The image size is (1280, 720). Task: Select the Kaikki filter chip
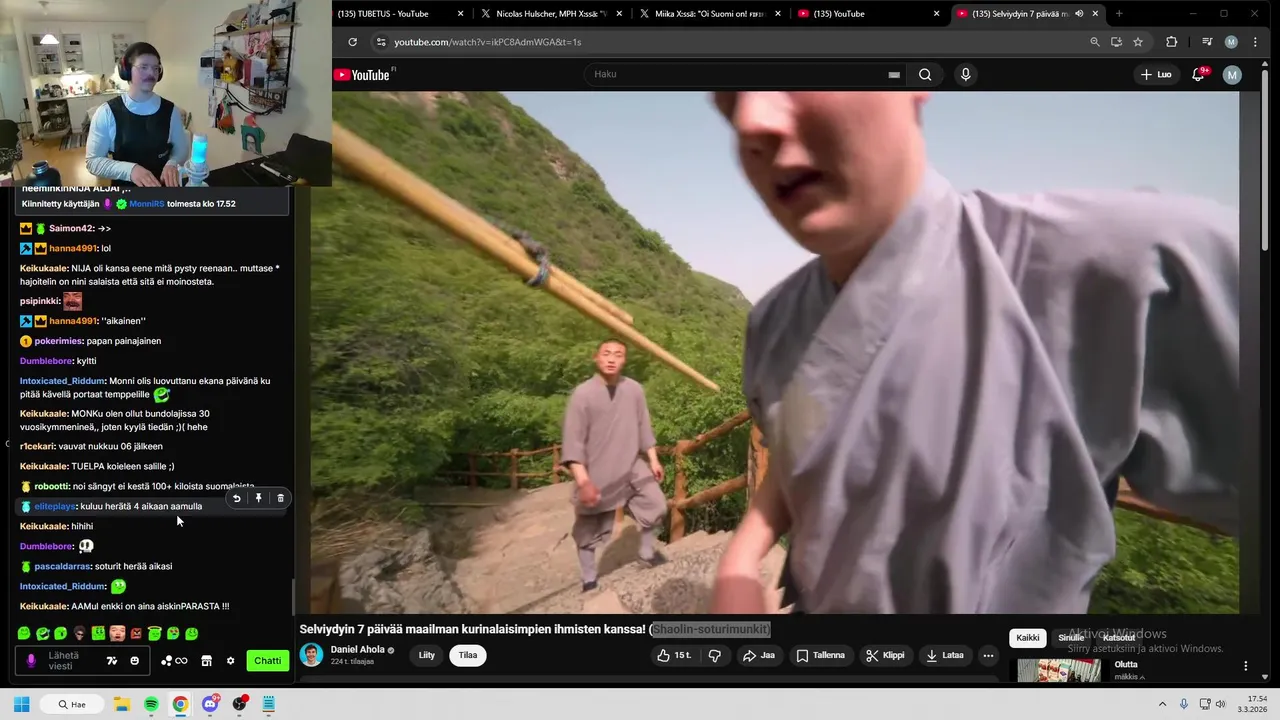tap(1028, 638)
